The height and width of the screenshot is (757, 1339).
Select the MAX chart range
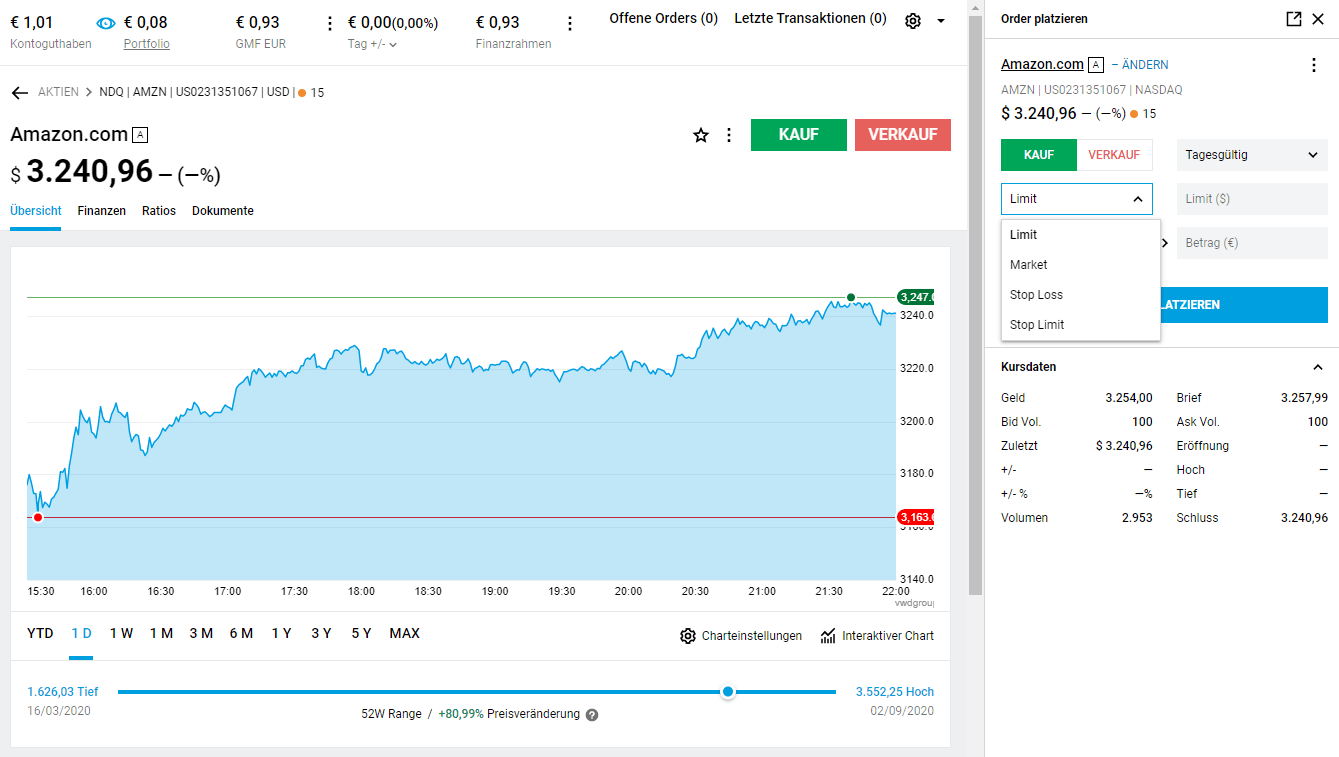[405, 633]
